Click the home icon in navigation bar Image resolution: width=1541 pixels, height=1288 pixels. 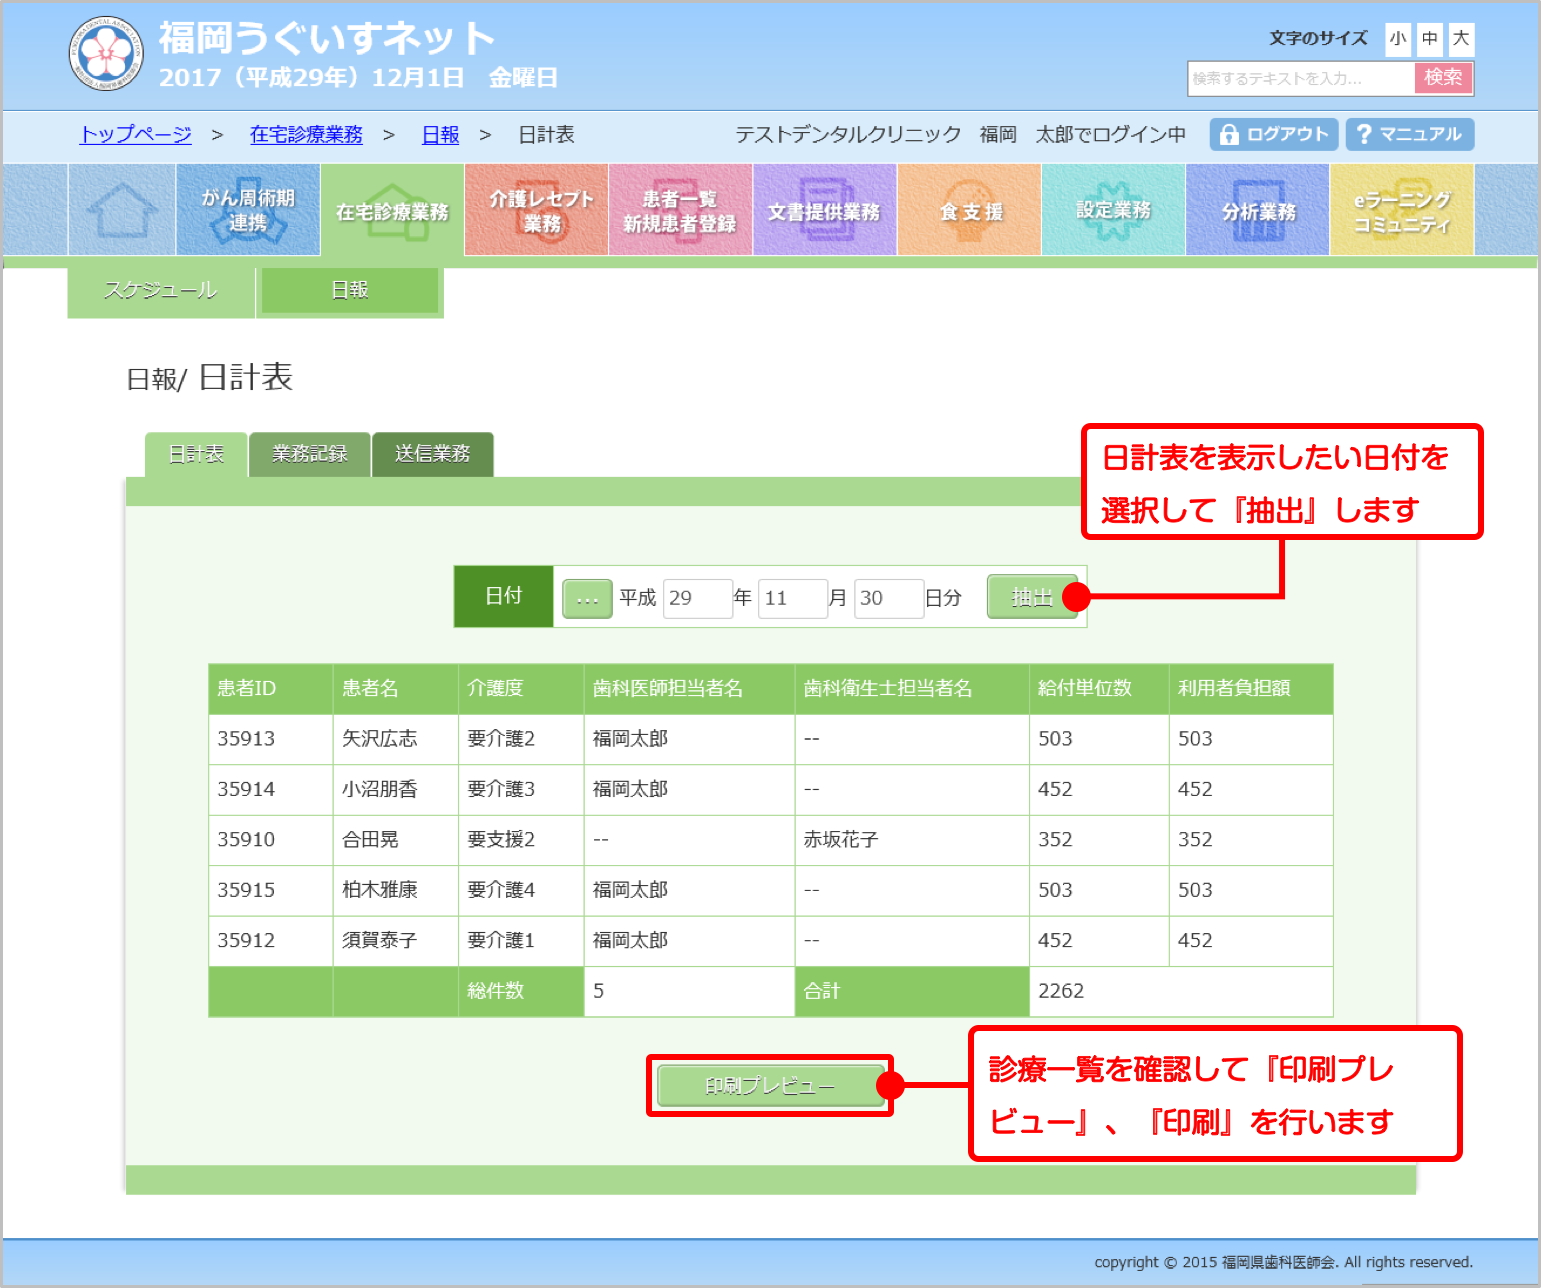[122, 211]
